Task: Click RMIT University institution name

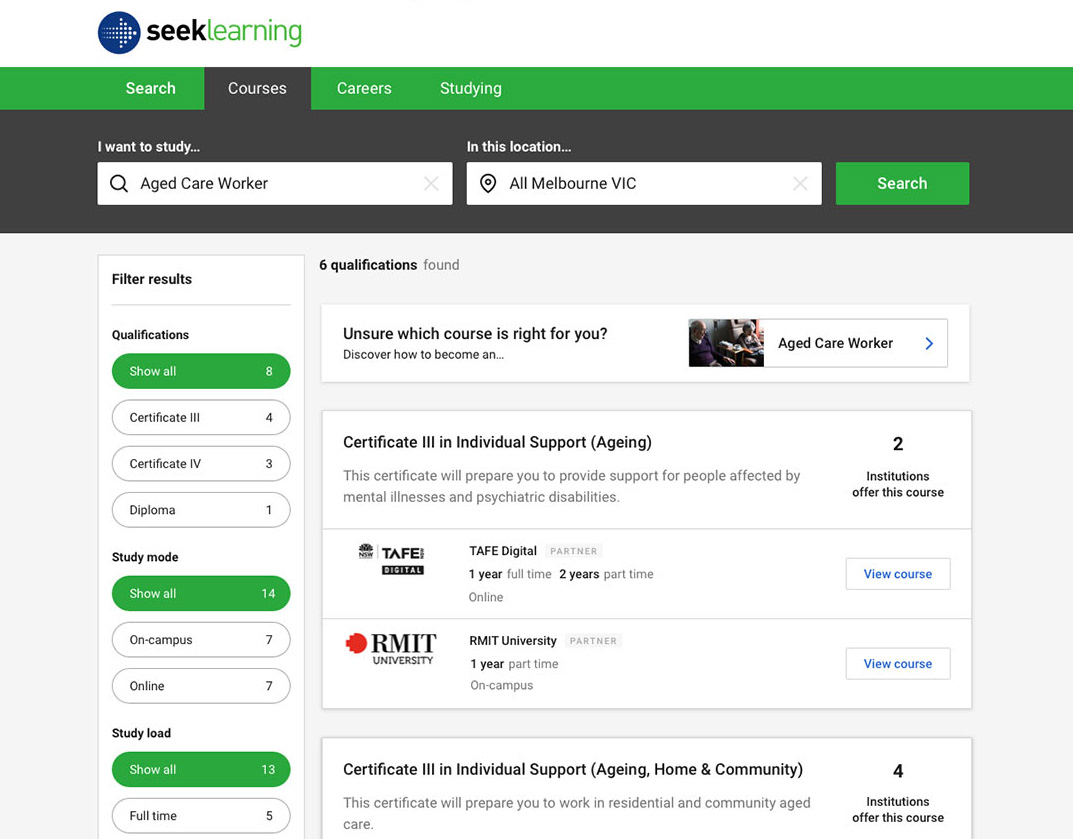Action: click(513, 641)
